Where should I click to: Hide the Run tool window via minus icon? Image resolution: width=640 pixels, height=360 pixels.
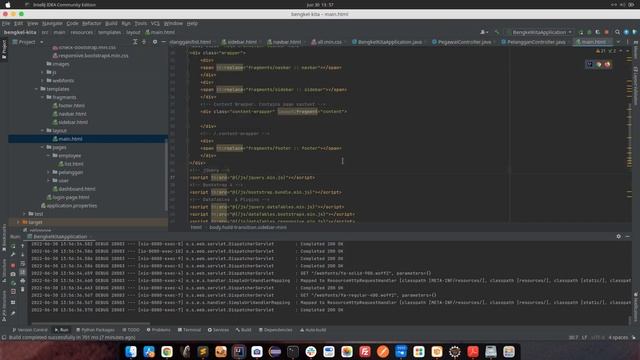coord(628,236)
